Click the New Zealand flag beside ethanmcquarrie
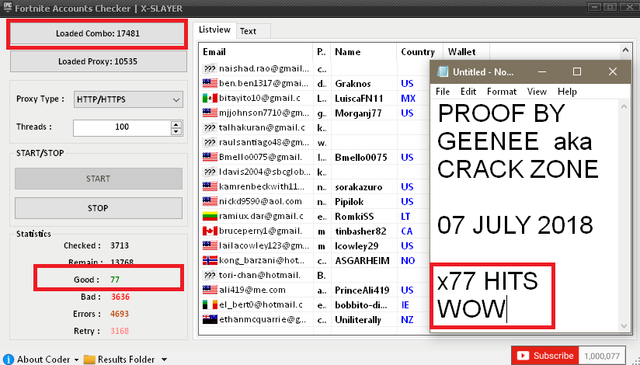The width and height of the screenshot is (640, 365). pyautogui.click(x=210, y=320)
